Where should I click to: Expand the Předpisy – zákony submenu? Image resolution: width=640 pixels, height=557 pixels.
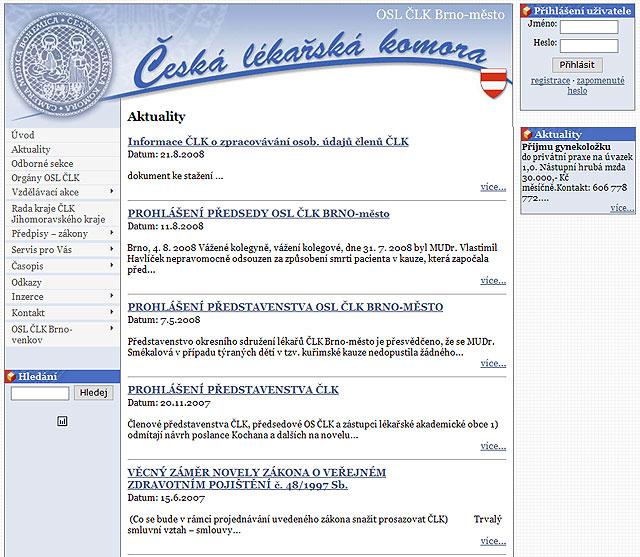point(112,233)
